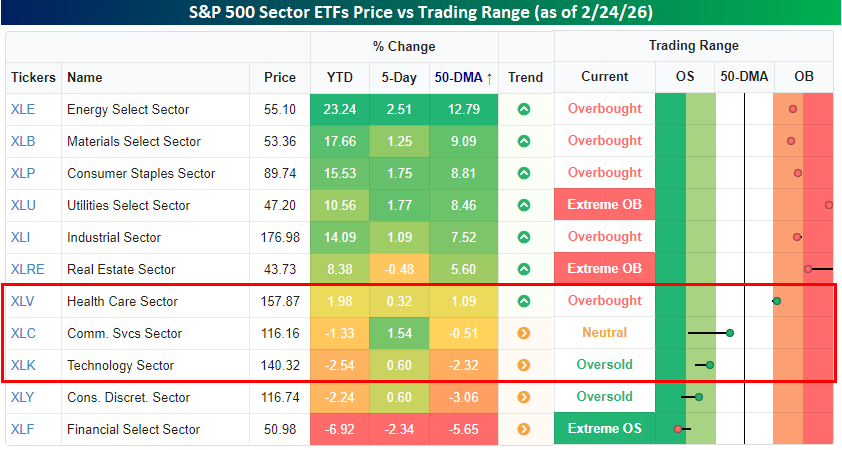Open the XLK ticker link
Image resolution: width=842 pixels, height=450 pixels.
(23, 365)
